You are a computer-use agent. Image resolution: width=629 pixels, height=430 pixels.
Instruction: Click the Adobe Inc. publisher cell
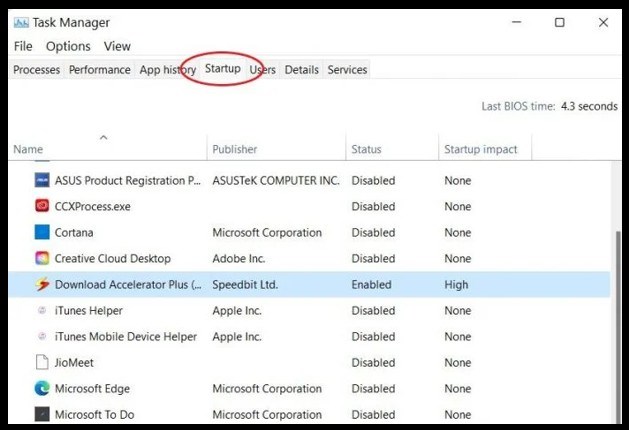(x=239, y=258)
